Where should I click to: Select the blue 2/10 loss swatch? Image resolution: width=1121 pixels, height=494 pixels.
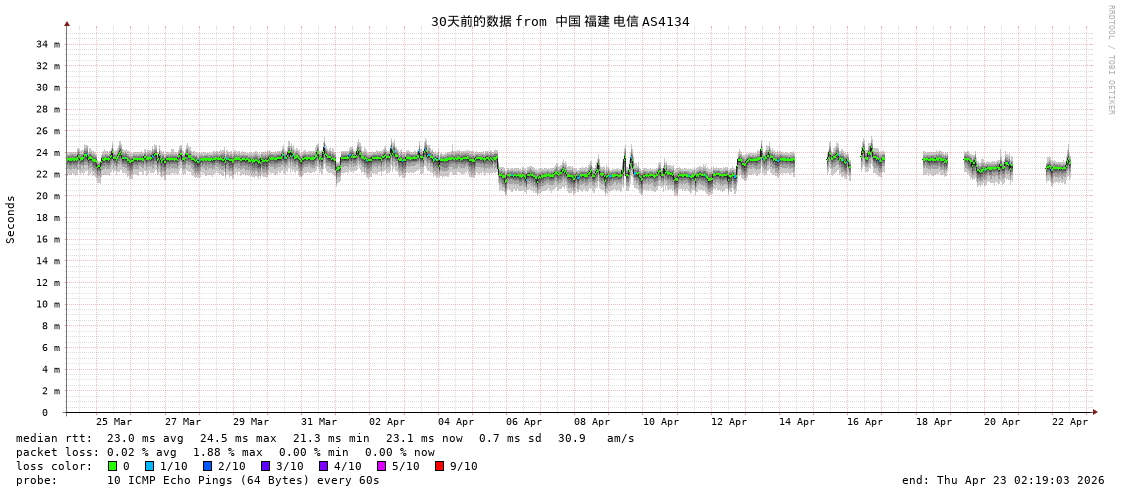click(207, 466)
